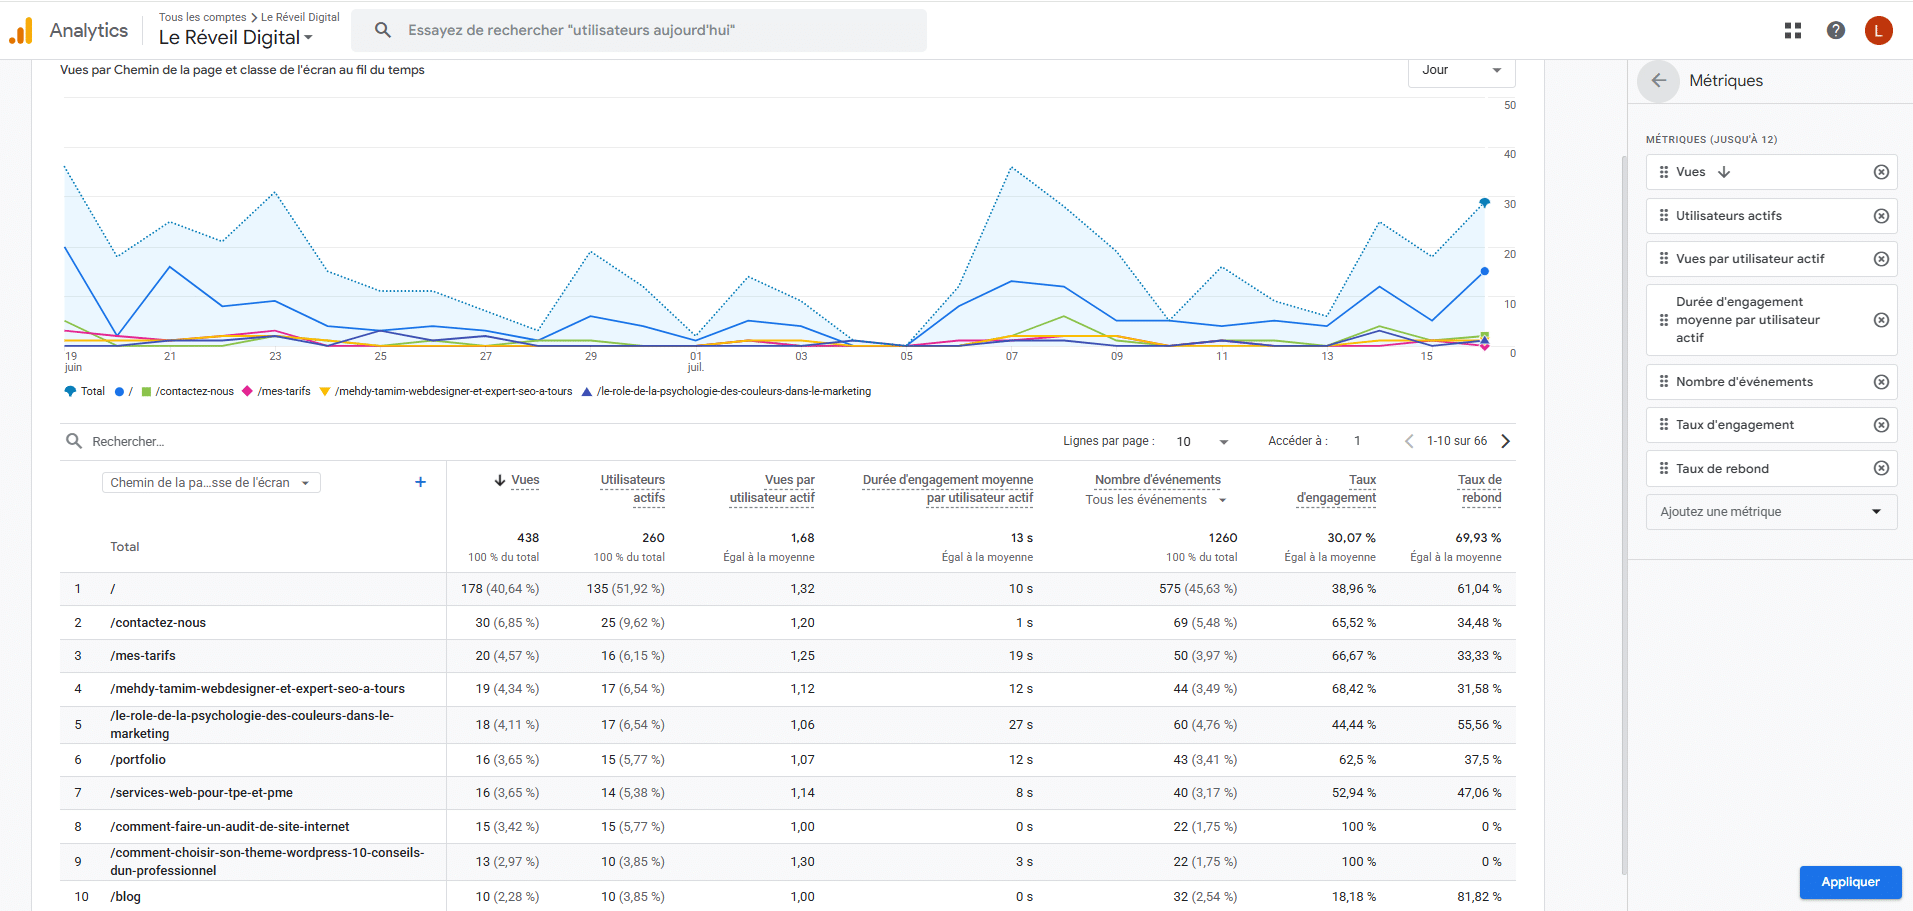Open Le Réveil Digital property selector
The width and height of the screenshot is (1913, 911).
[236, 38]
